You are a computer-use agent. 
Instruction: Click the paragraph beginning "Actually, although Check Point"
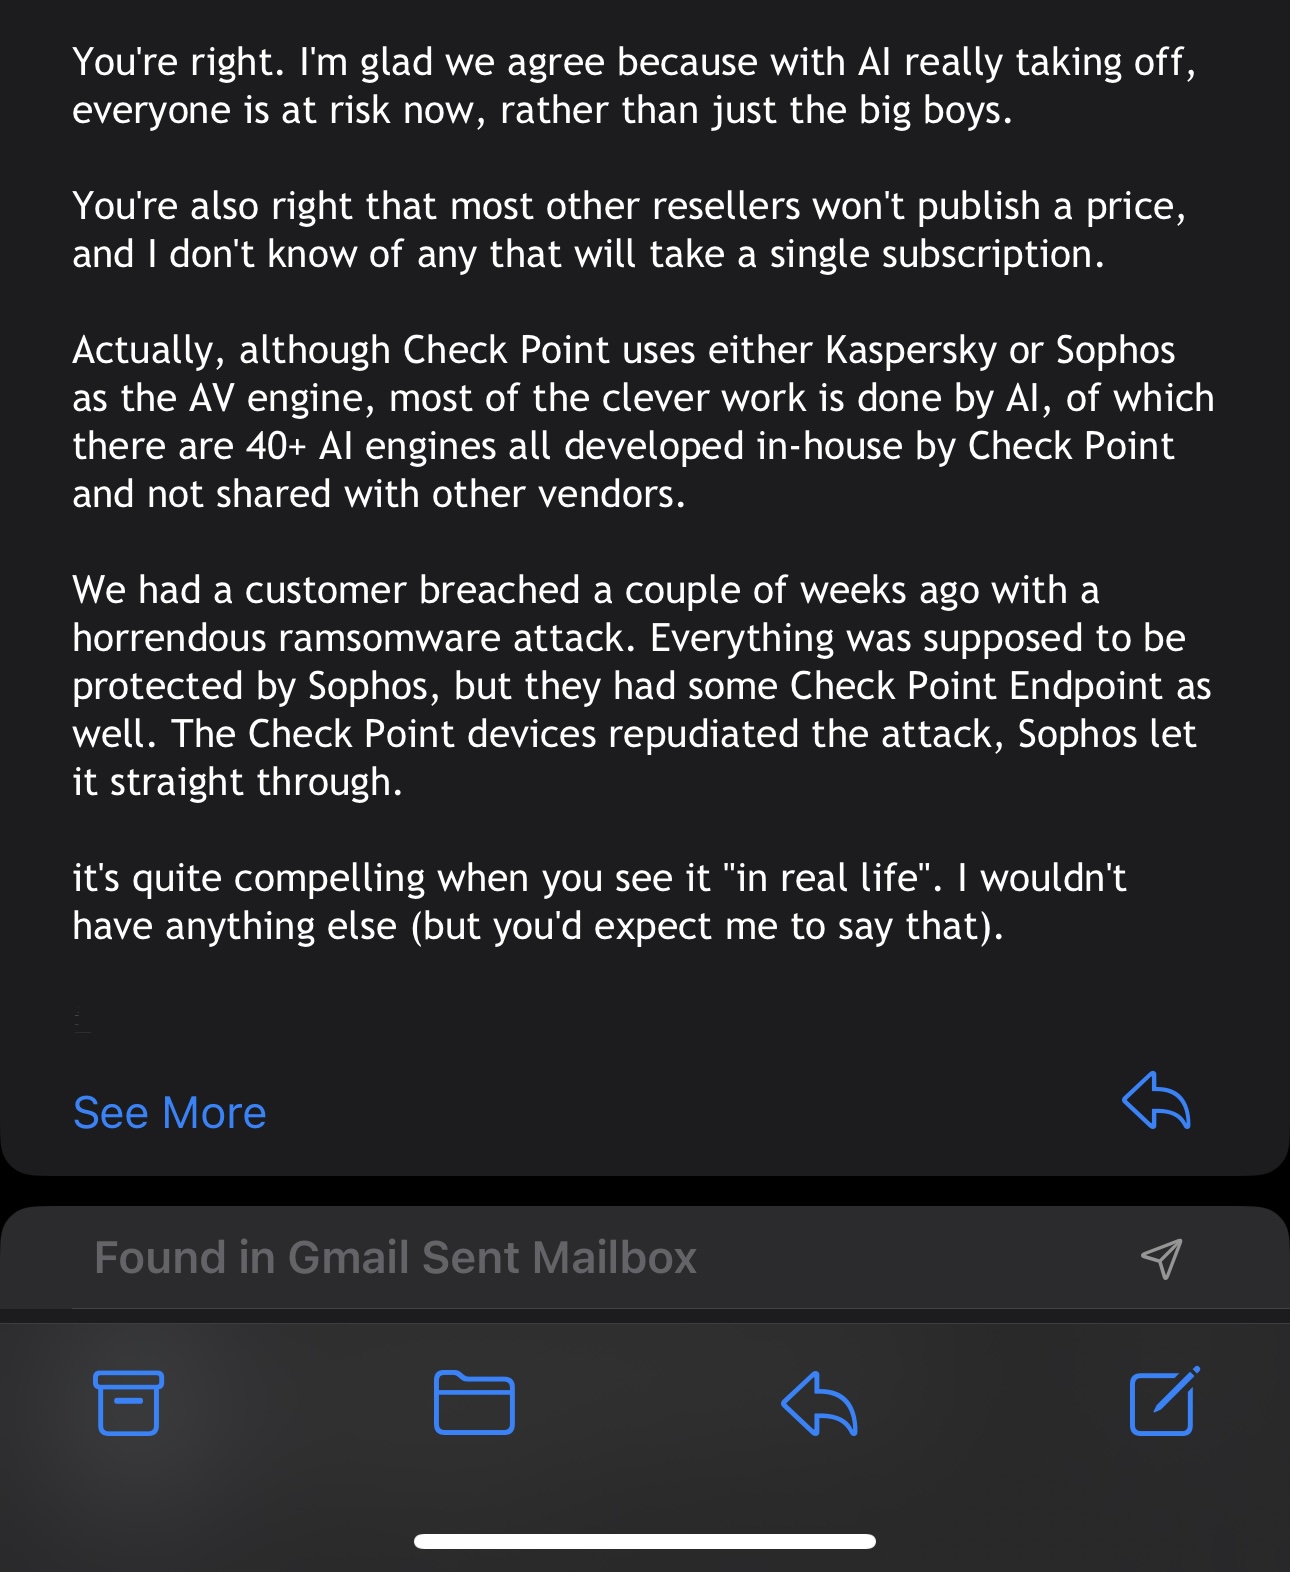[x=642, y=422]
